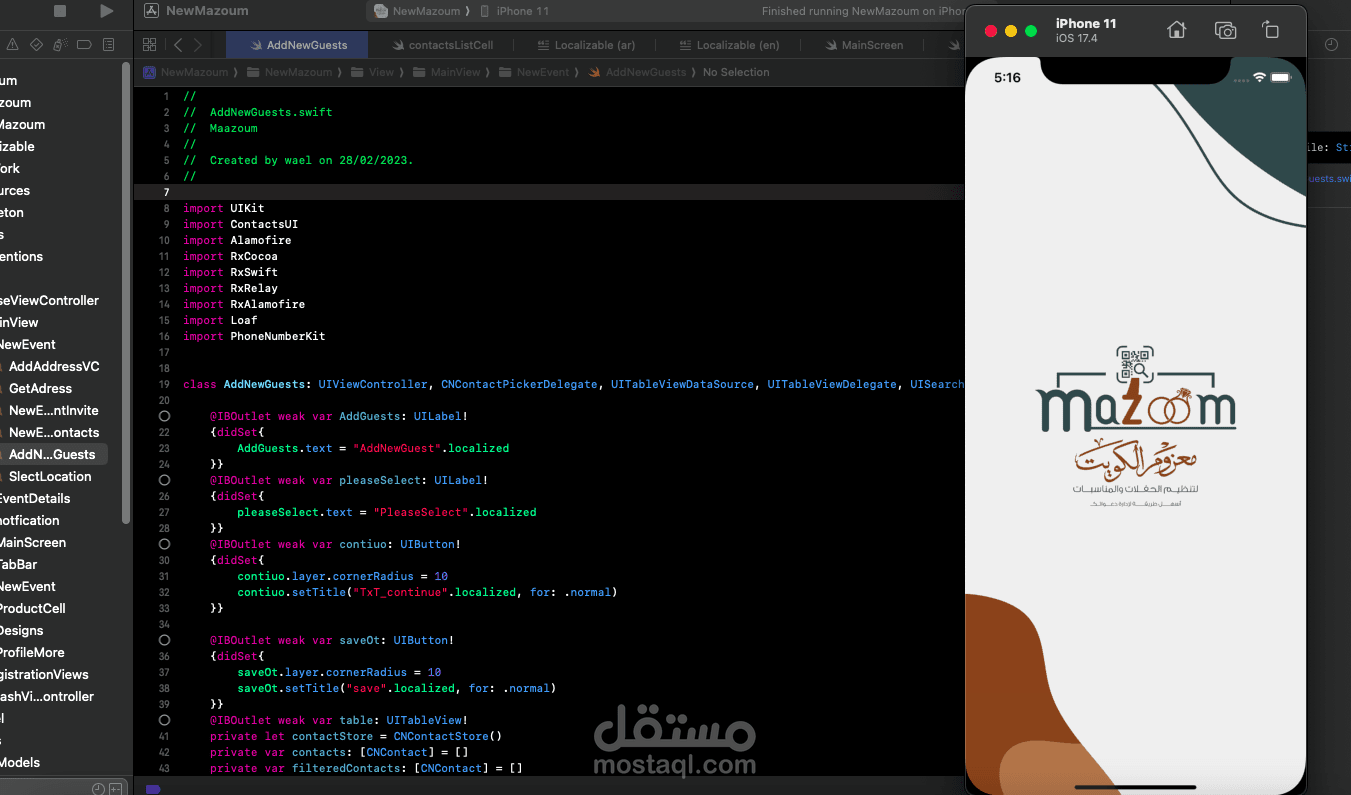
Task: Go forward in editor history
Action: pyautogui.click(x=198, y=45)
